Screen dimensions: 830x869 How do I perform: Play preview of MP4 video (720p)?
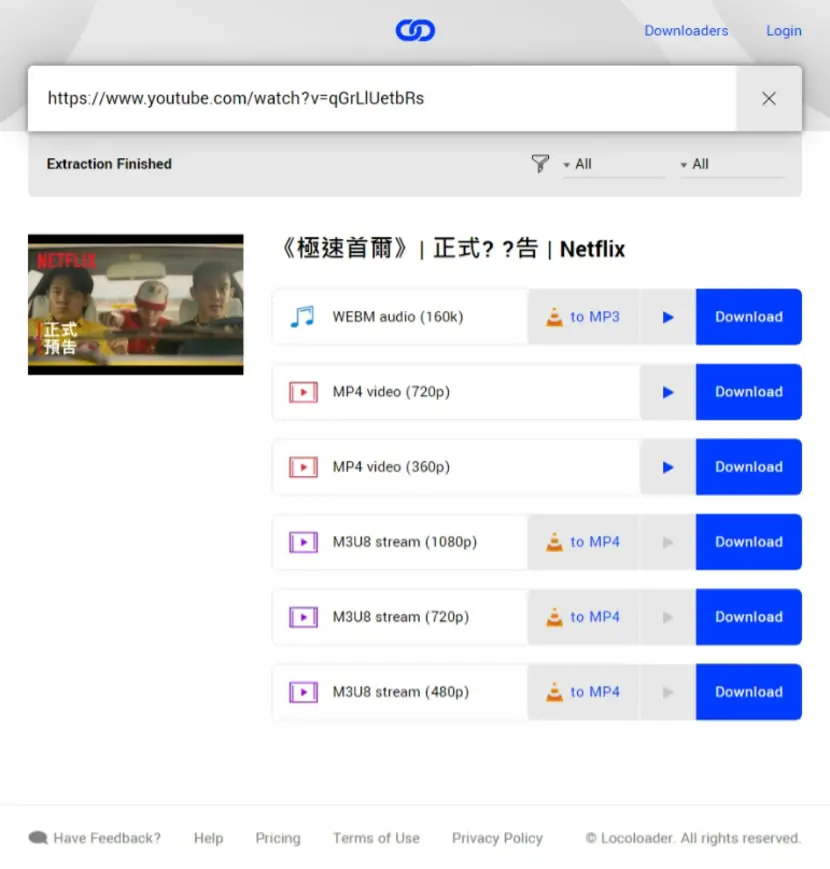(668, 392)
